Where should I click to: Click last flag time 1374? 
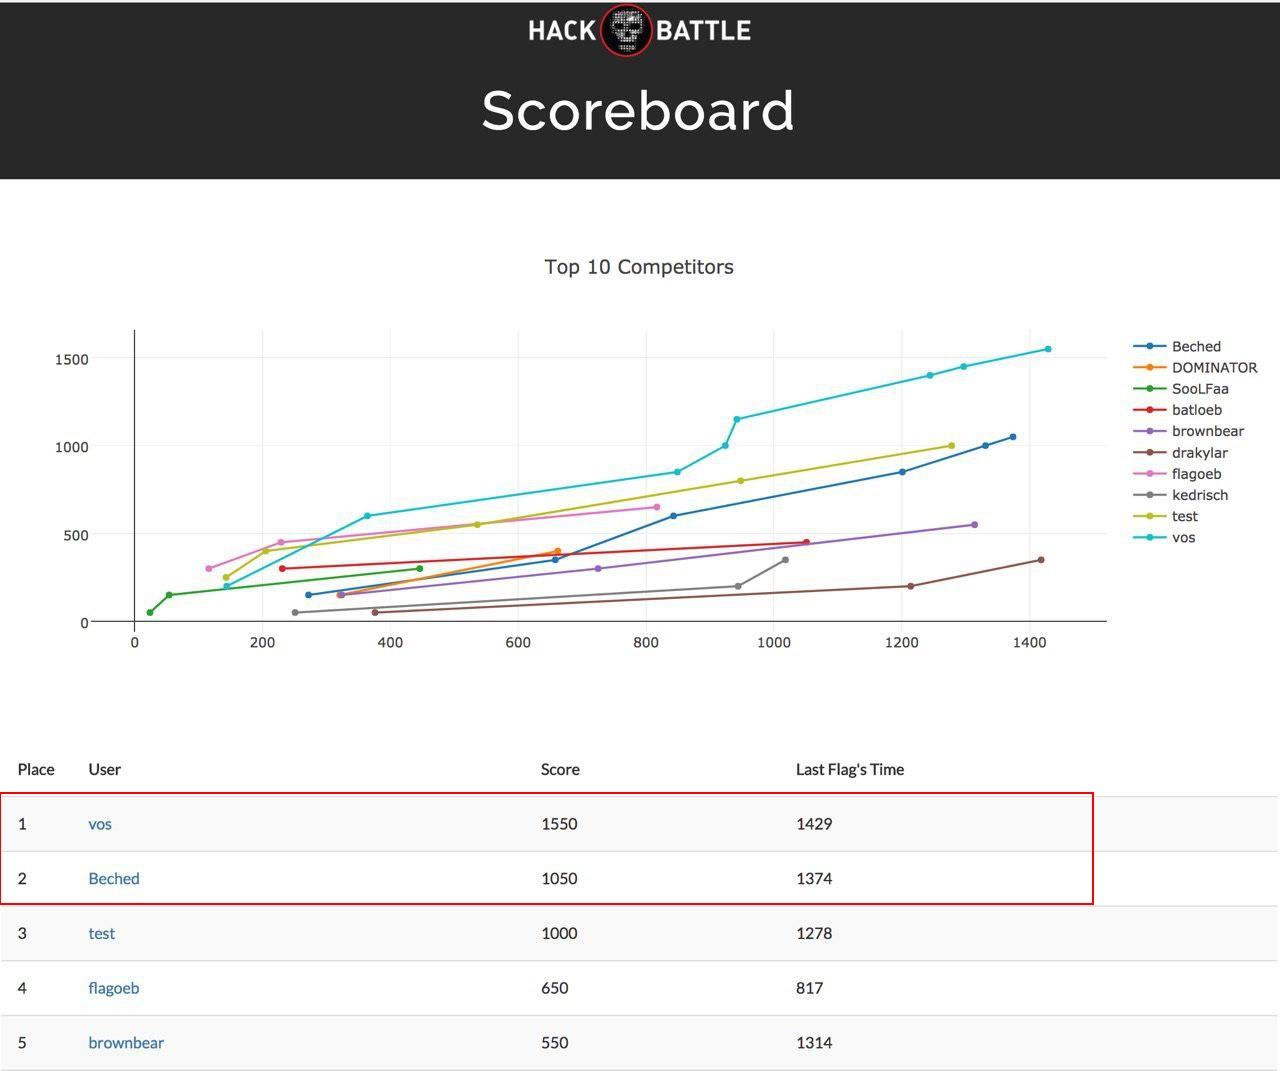(814, 879)
